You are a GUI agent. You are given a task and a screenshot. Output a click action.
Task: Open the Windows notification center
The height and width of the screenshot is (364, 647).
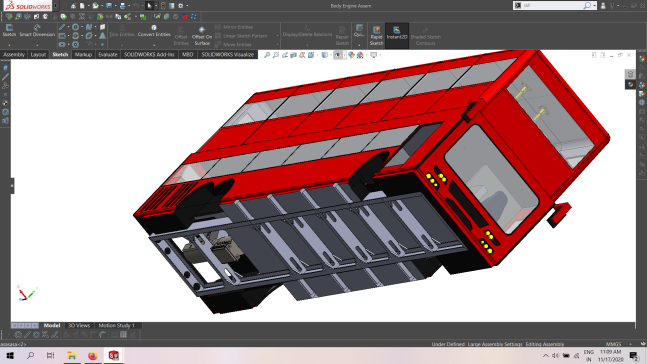(x=634, y=355)
